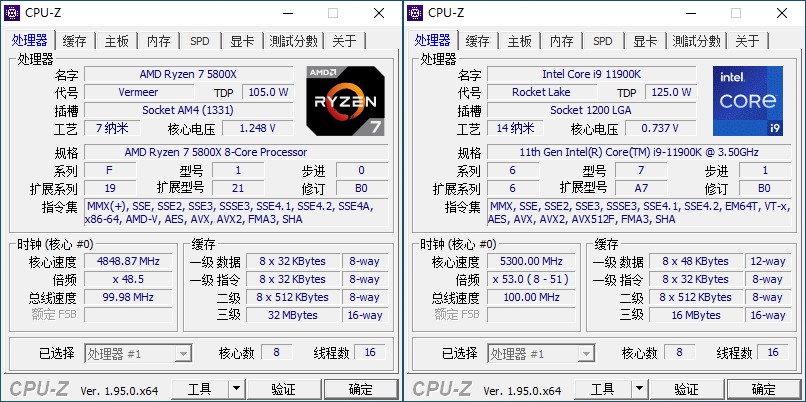The height and width of the screenshot is (402, 806).
Task: Click the 7 纳米 process value
Action: (112, 128)
